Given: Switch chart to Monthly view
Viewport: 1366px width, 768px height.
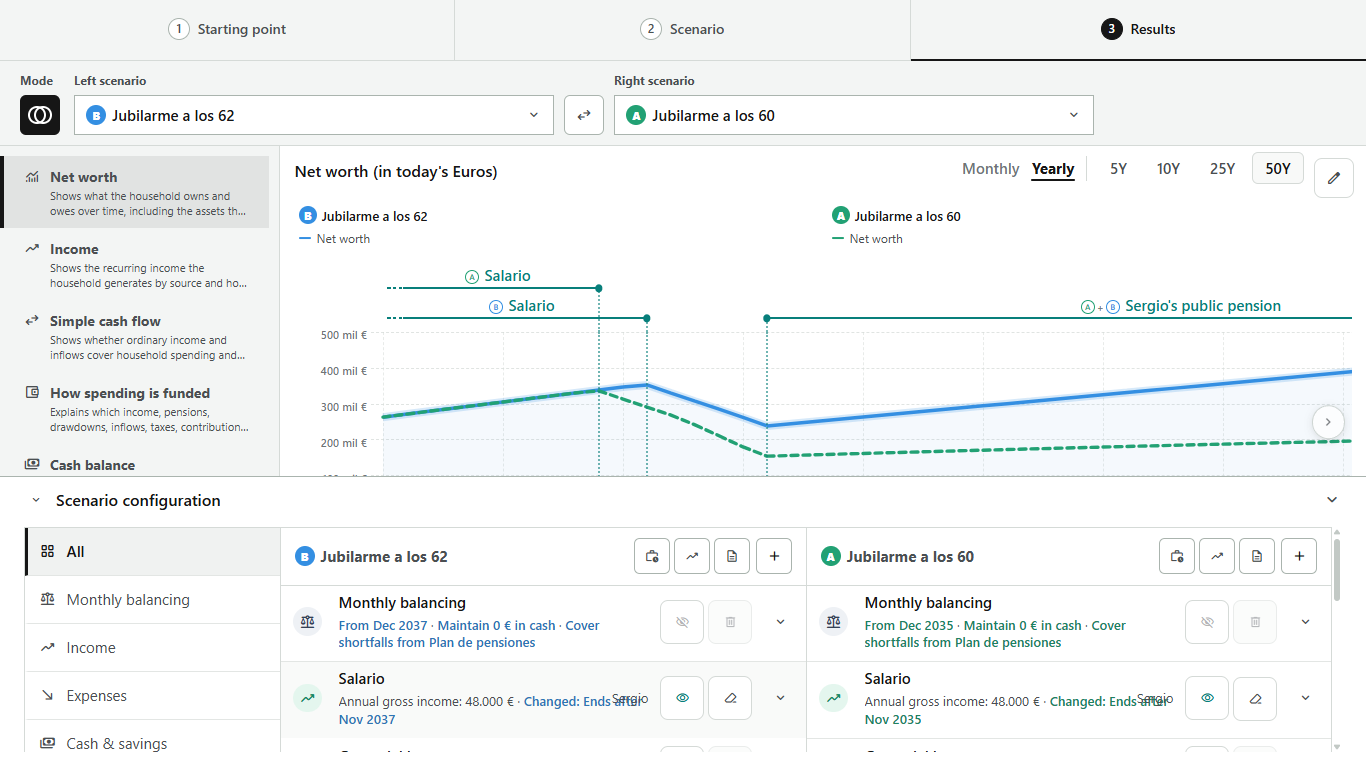Looking at the screenshot, I should (990, 169).
